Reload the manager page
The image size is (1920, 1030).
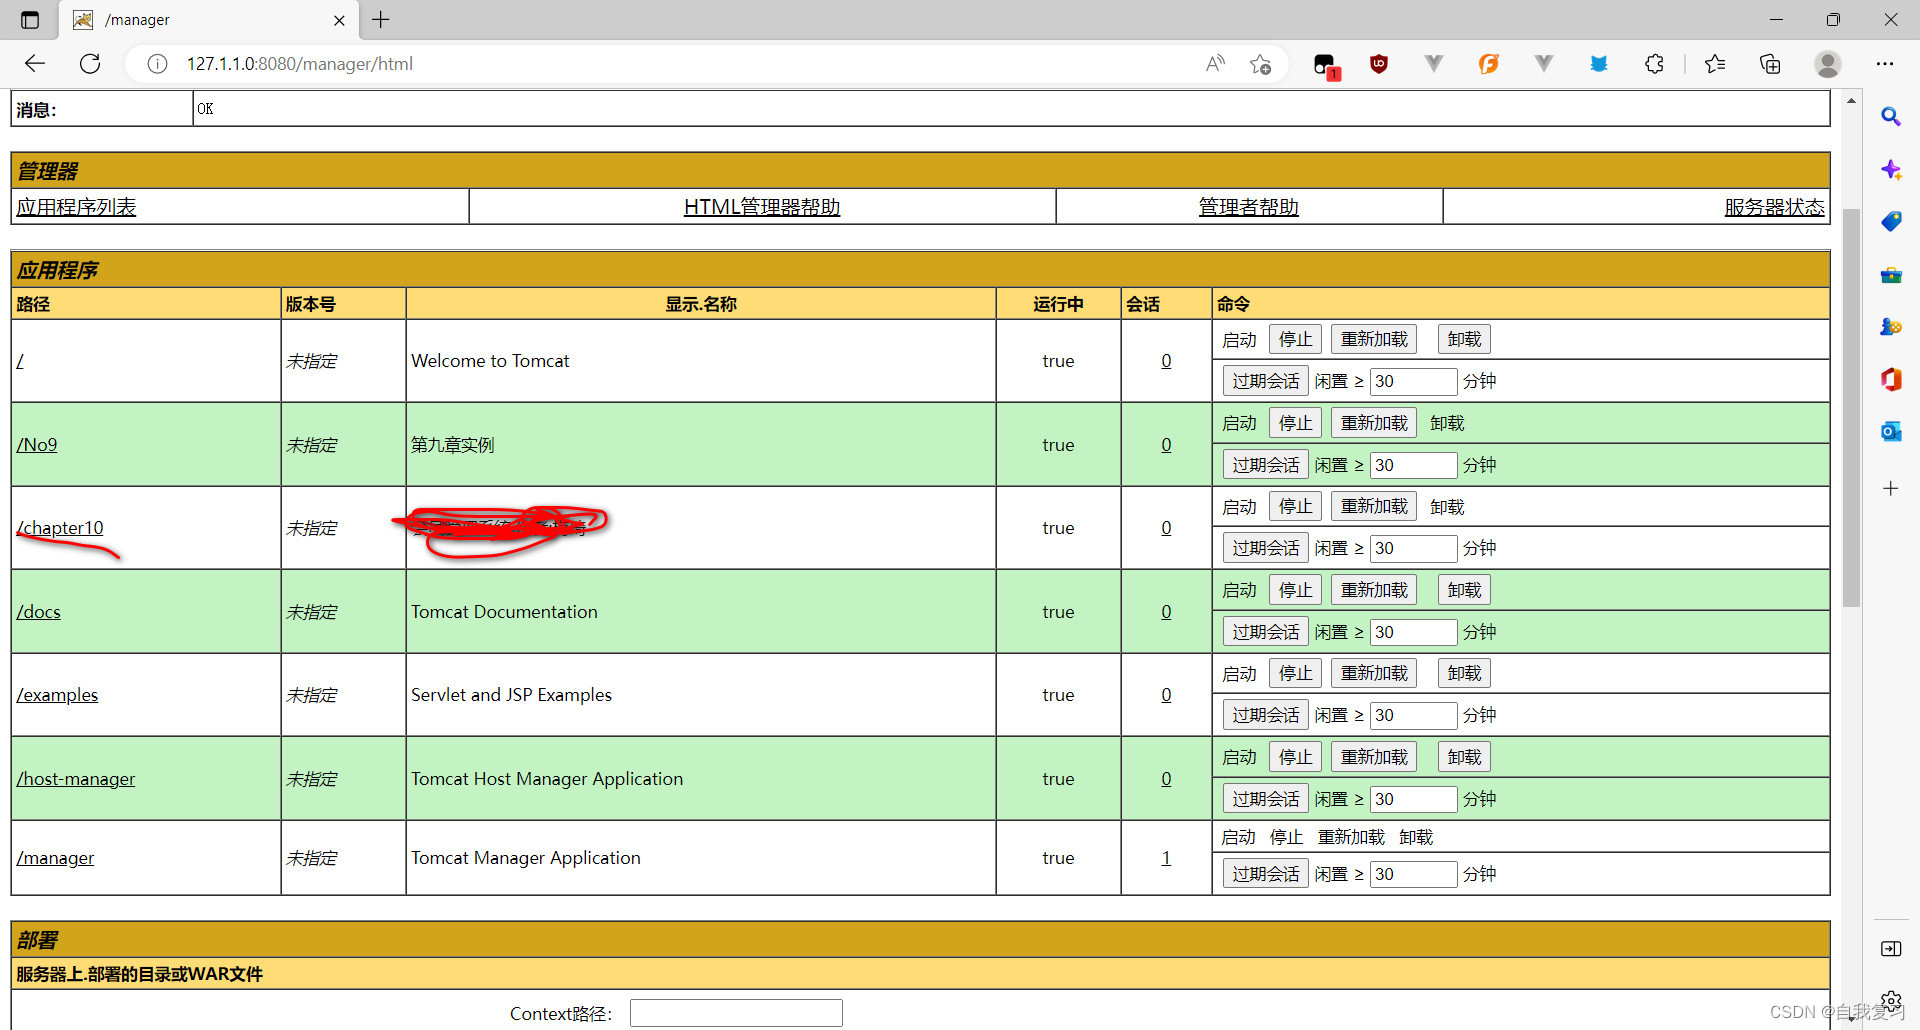90,64
